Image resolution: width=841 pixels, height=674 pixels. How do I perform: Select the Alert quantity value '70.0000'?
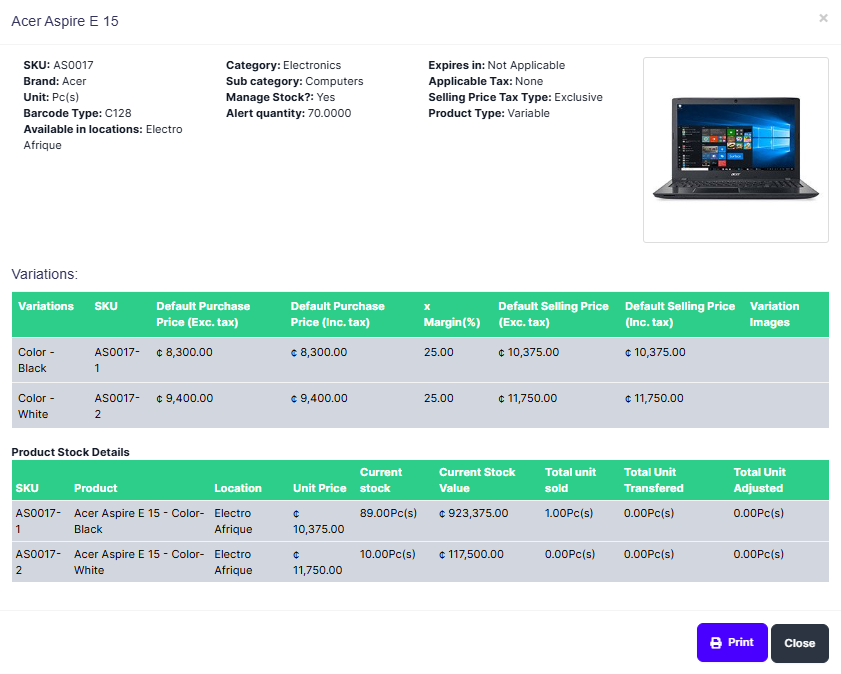[x=329, y=114]
